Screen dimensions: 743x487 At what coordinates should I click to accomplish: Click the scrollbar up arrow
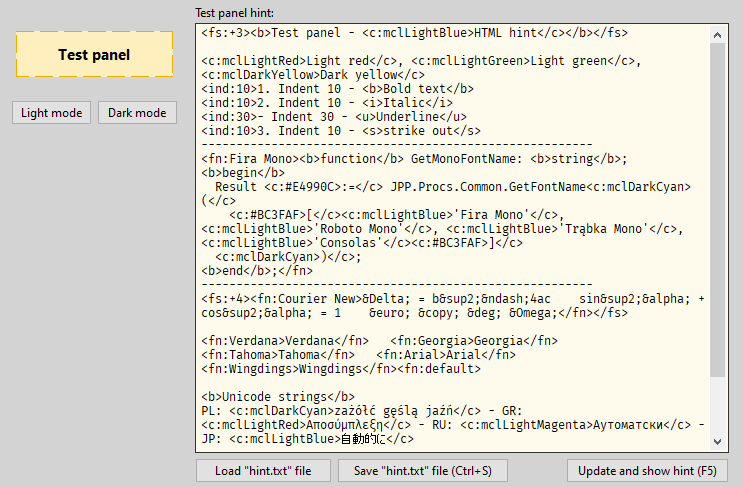[717, 35]
